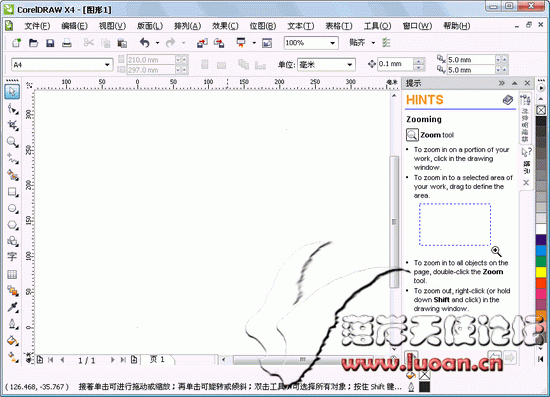Select the Pick tool in toolbox
550x397 pixels.
pos(12,92)
